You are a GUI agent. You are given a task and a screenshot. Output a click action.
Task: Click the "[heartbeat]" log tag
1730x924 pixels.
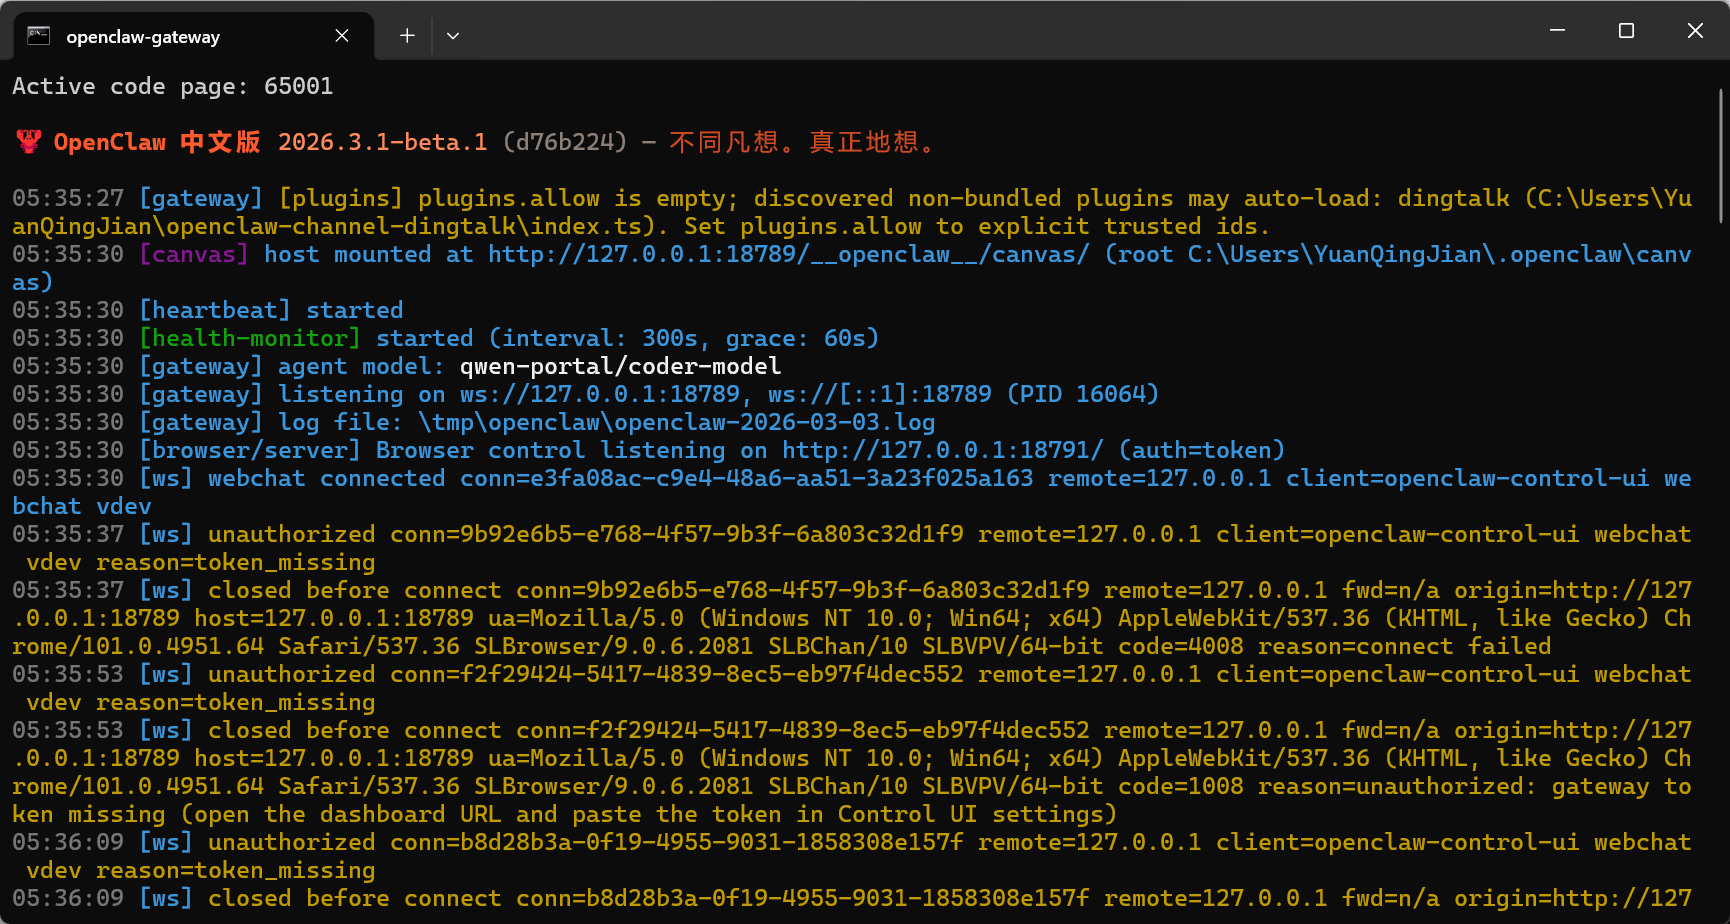215,310
